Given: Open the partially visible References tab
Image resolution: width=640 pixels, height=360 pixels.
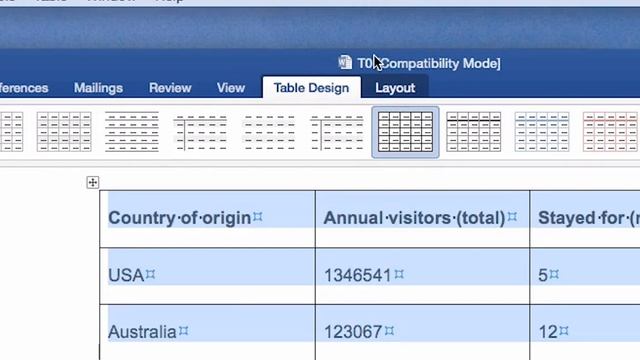Looking at the screenshot, I should point(24,88).
